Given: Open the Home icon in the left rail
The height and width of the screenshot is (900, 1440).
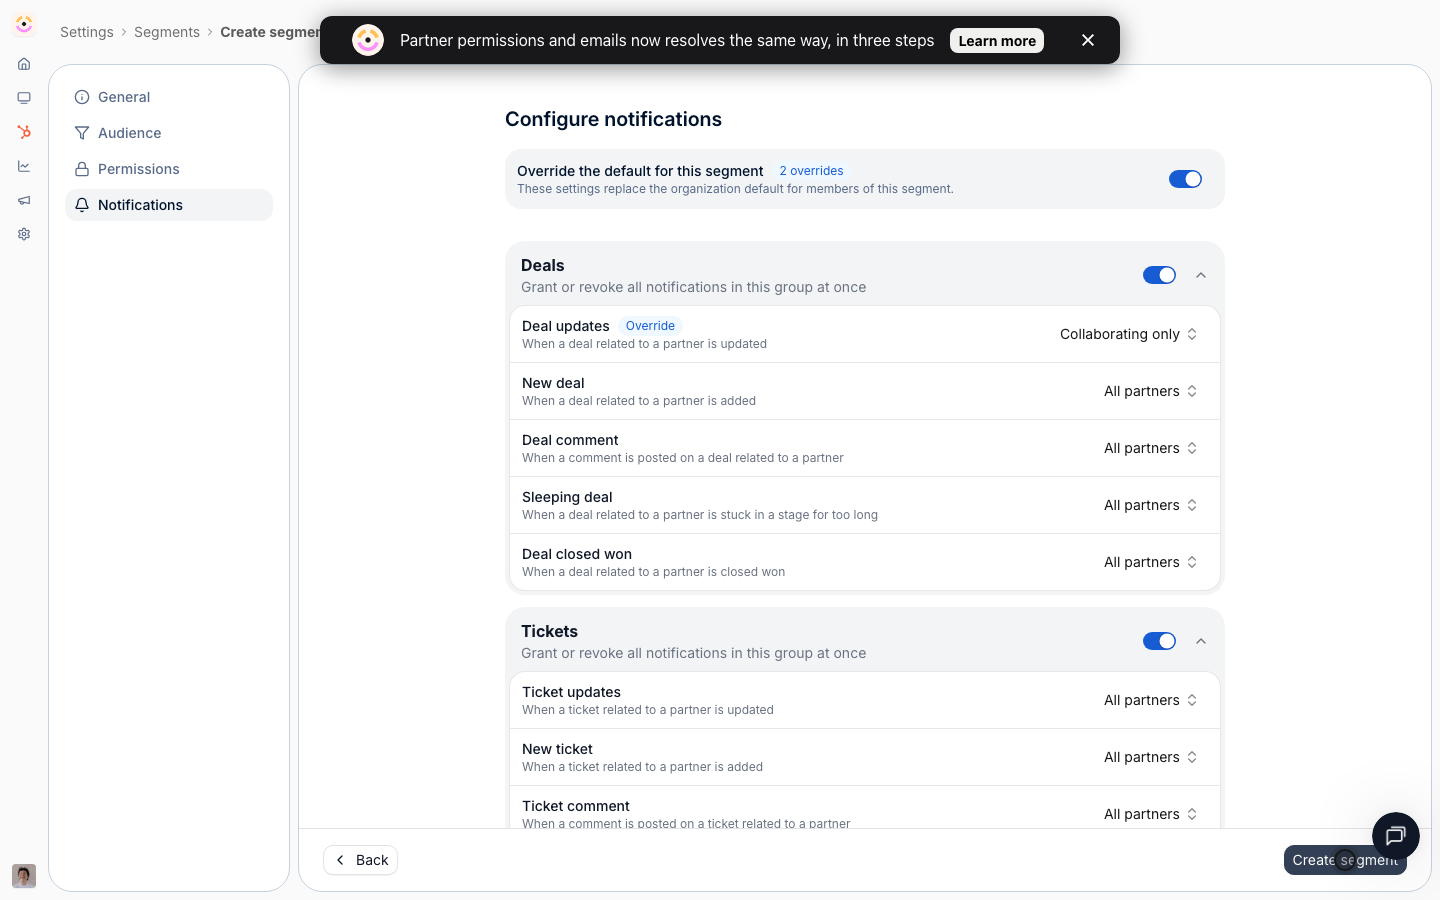Looking at the screenshot, I should click(x=24, y=64).
